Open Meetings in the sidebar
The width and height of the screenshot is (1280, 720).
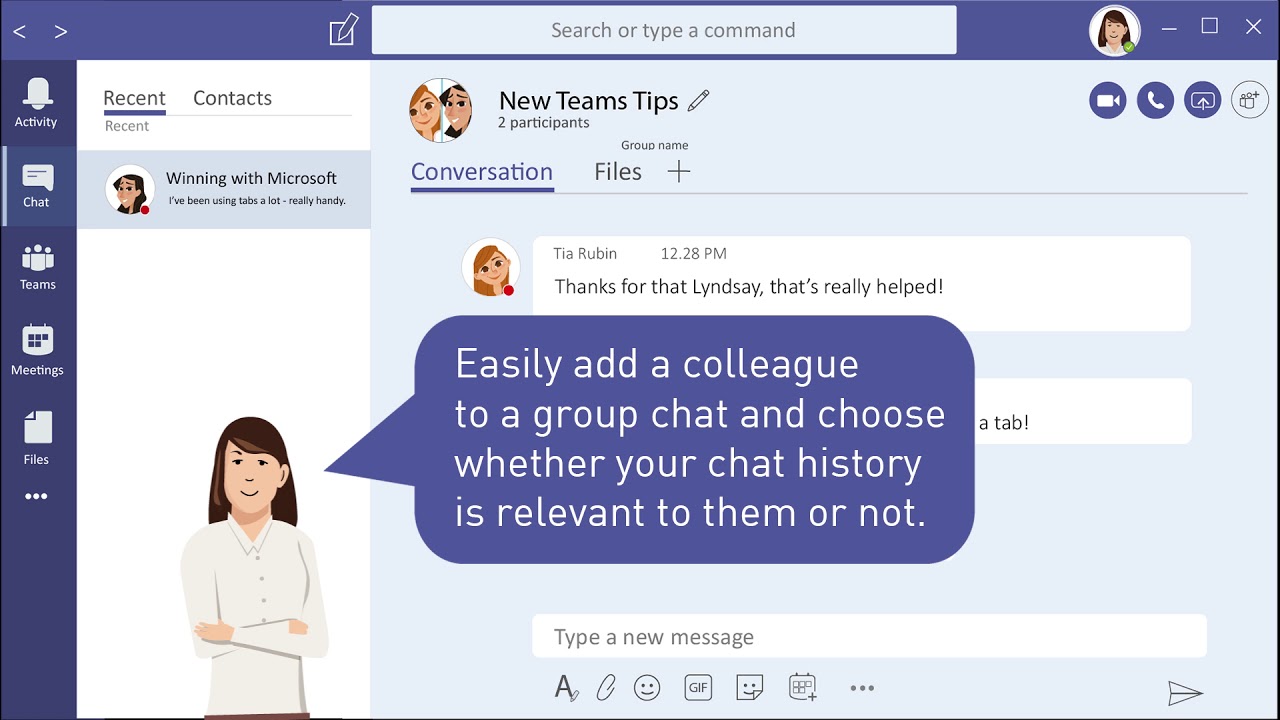coord(37,351)
